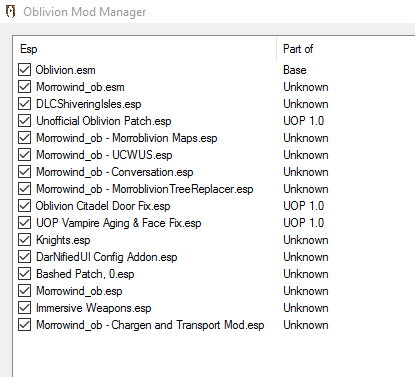Select Morrowind_ob - Morroblivion Maps.esp name
The height and width of the screenshot is (377, 415).
coord(127,138)
